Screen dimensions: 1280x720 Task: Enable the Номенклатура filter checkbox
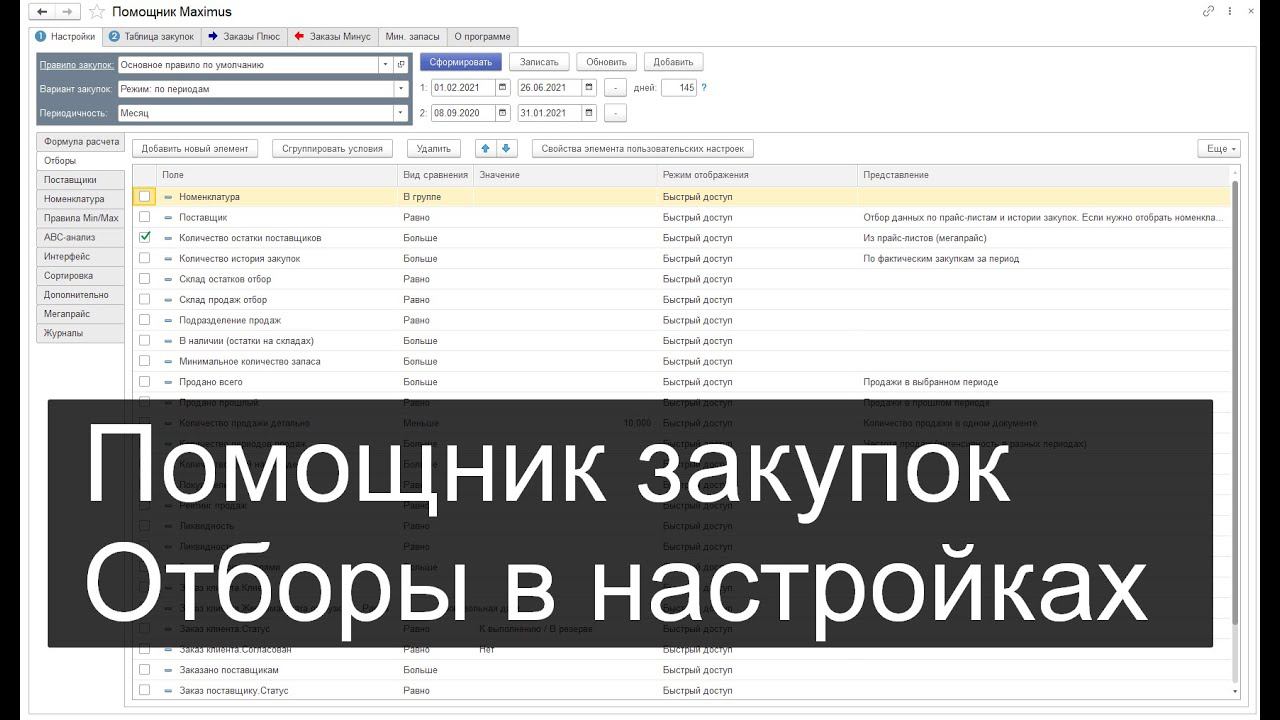[x=145, y=197]
